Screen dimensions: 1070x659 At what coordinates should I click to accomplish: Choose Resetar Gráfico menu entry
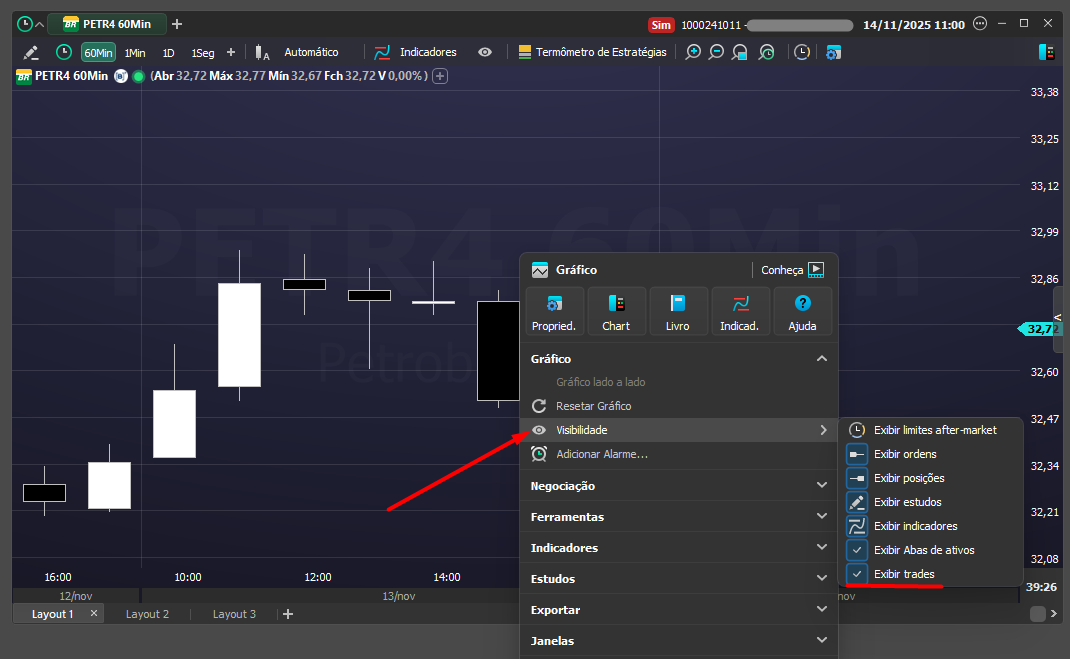pos(679,406)
